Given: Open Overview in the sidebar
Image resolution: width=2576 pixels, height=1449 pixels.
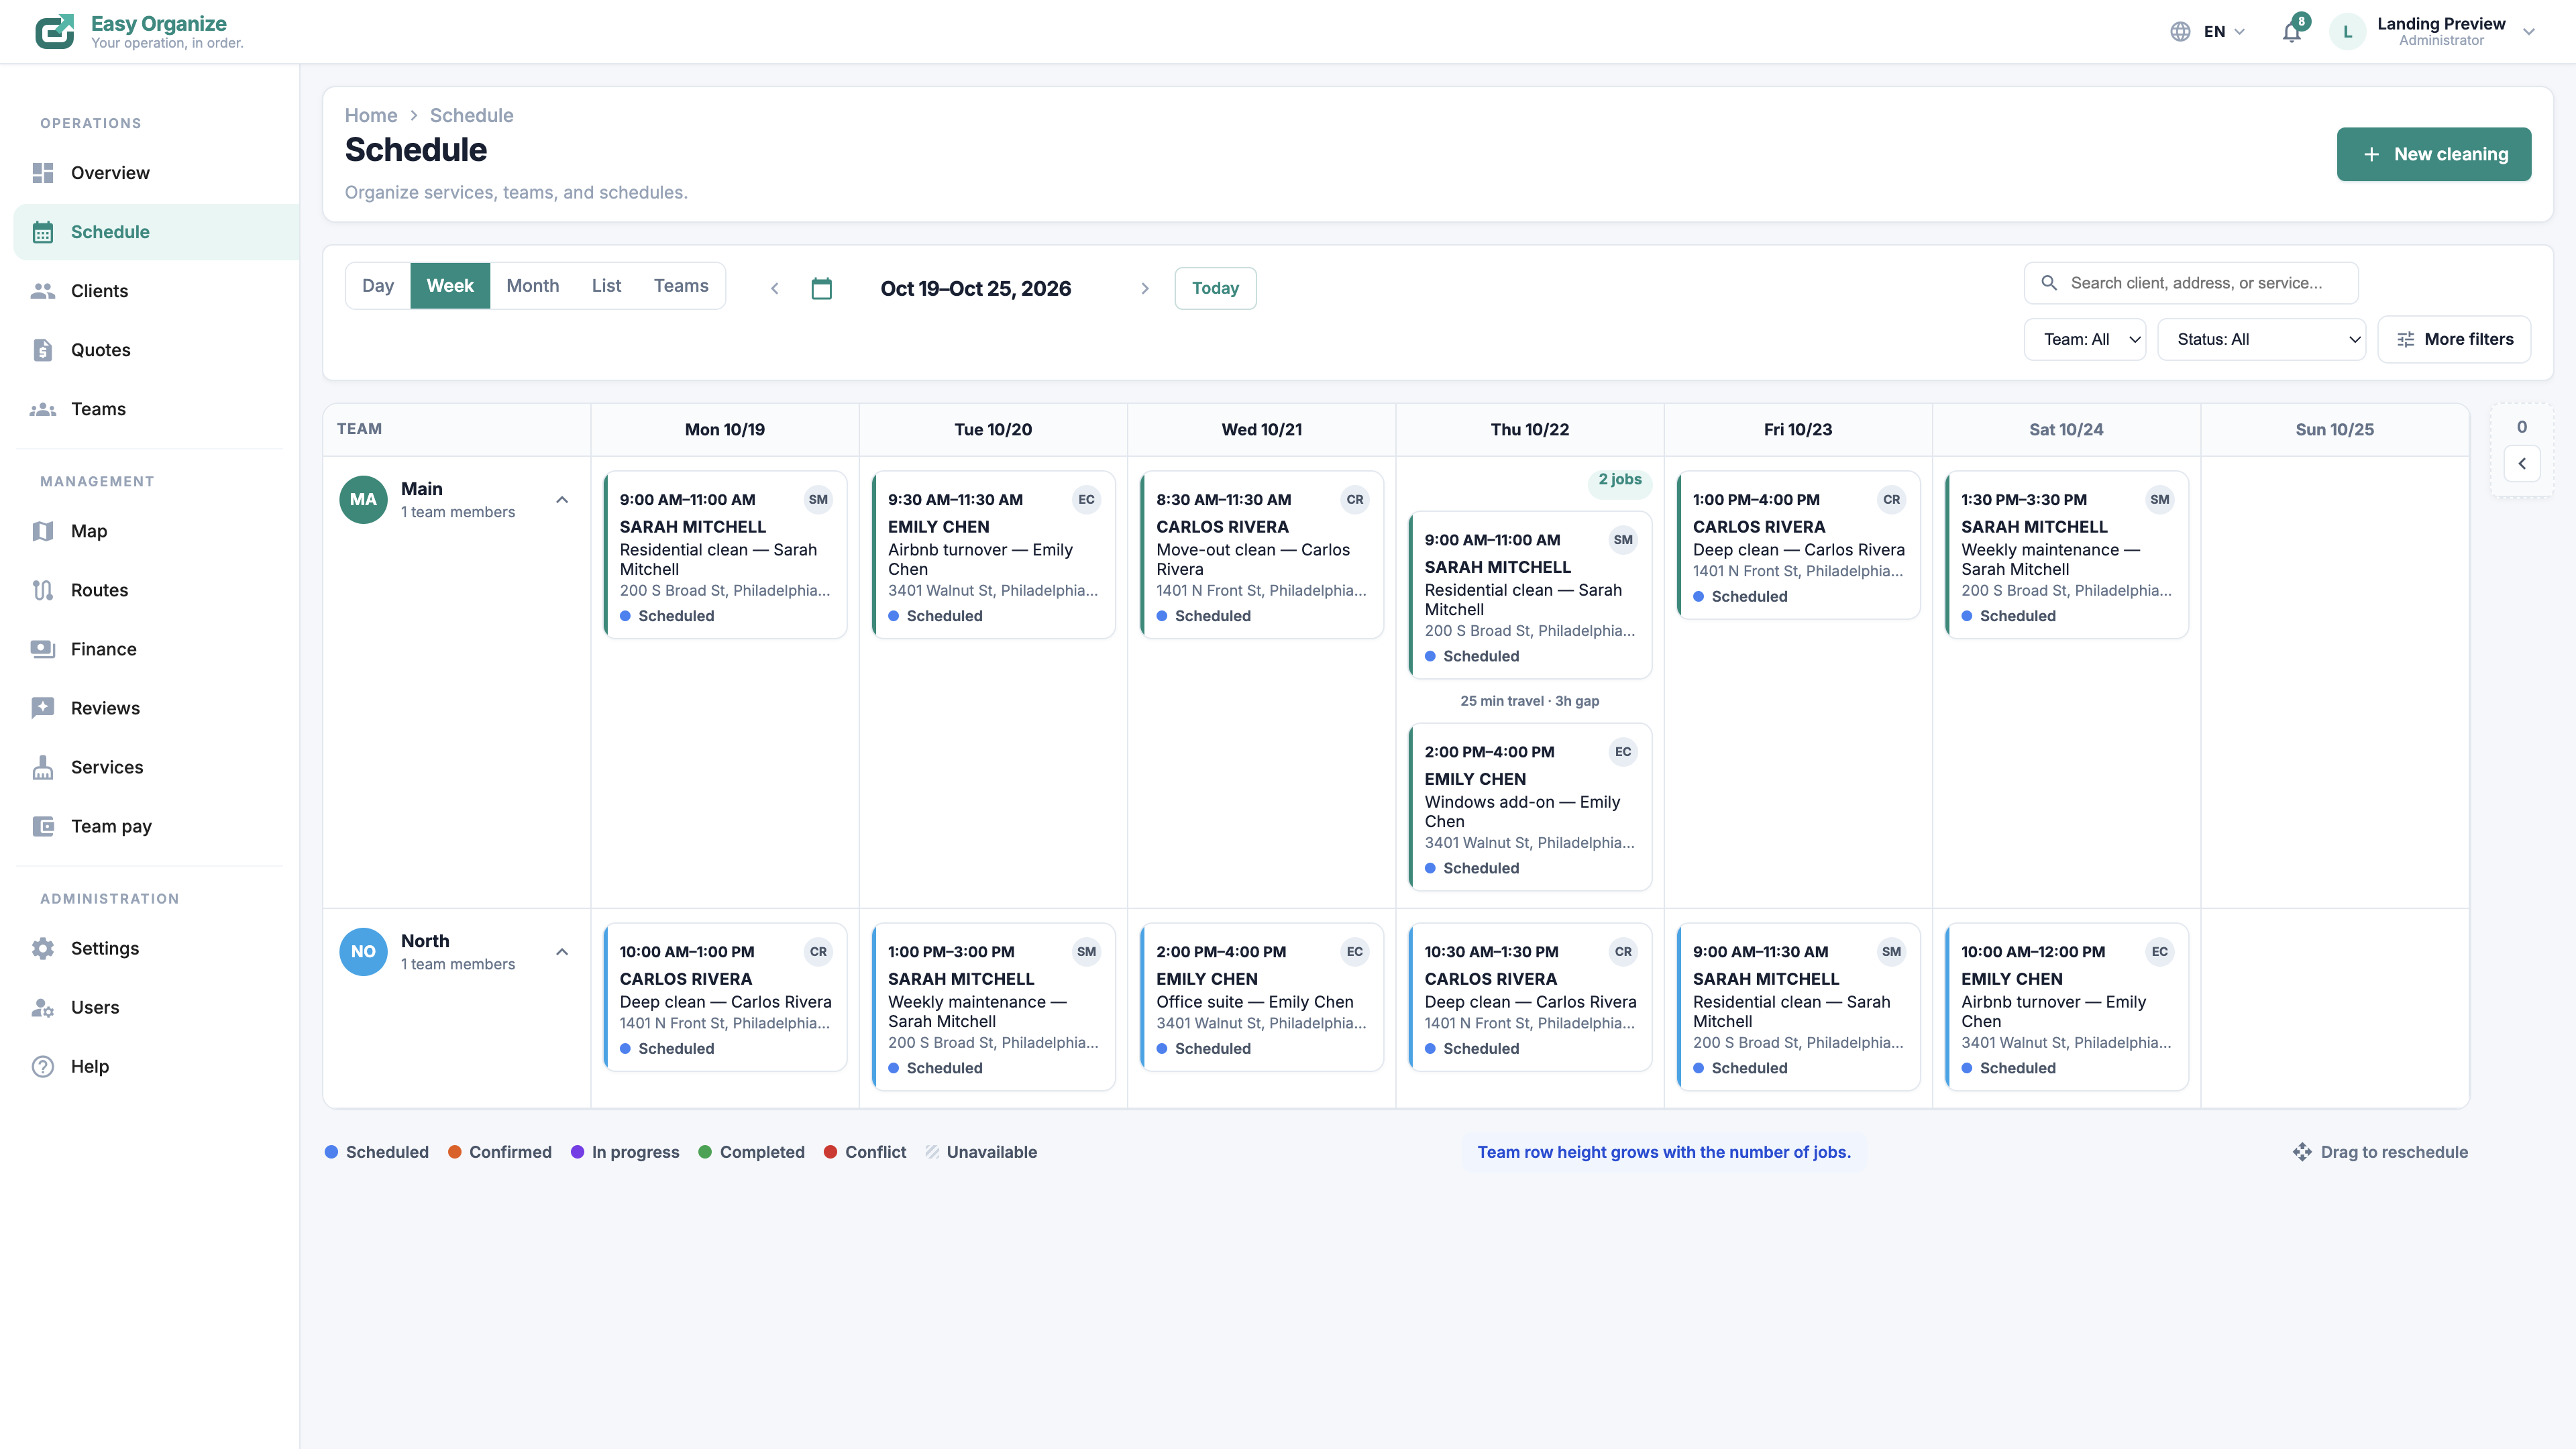Looking at the screenshot, I should click(x=156, y=173).
